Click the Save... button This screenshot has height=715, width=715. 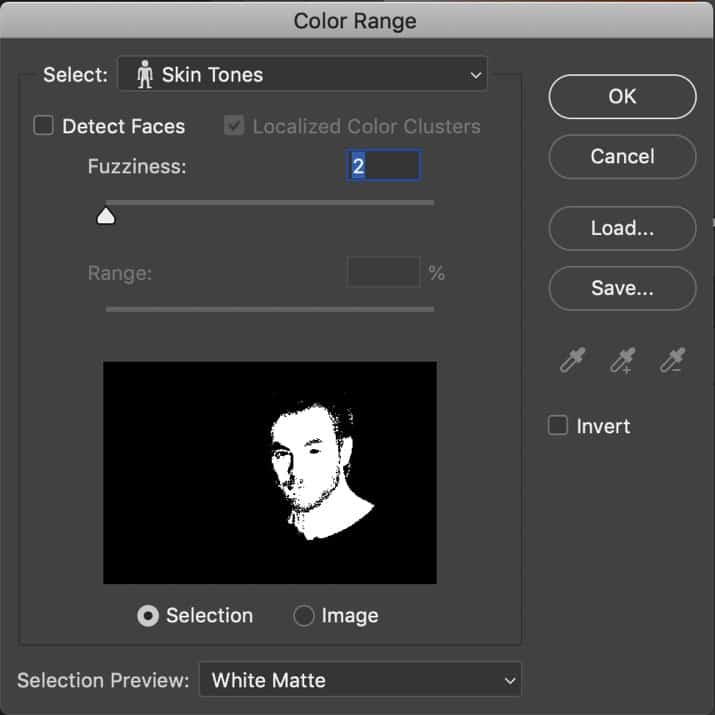coord(622,288)
